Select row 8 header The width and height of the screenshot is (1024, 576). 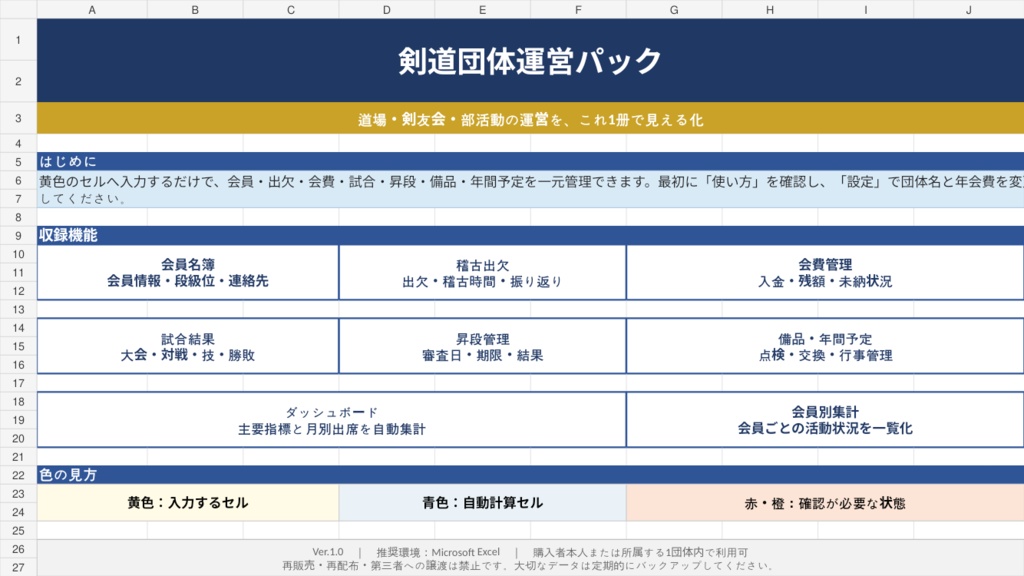click(18, 217)
